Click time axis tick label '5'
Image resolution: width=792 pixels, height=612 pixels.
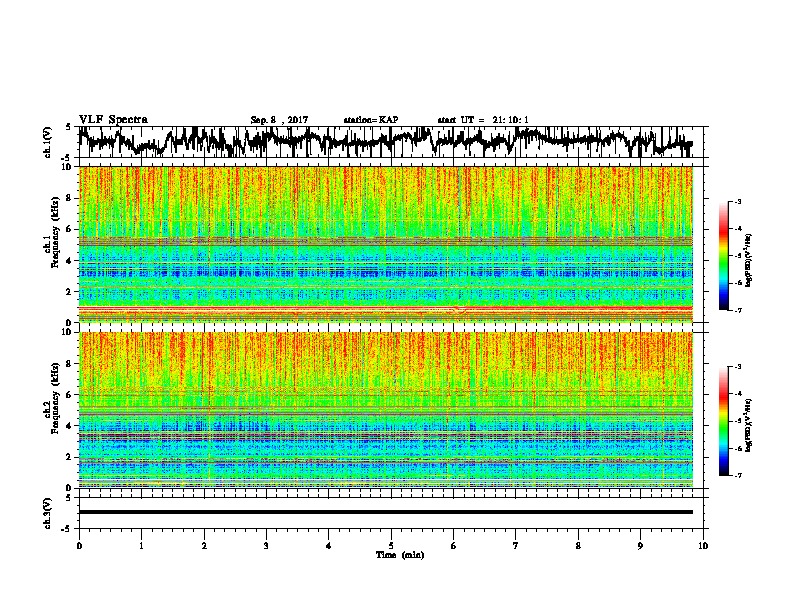point(391,546)
